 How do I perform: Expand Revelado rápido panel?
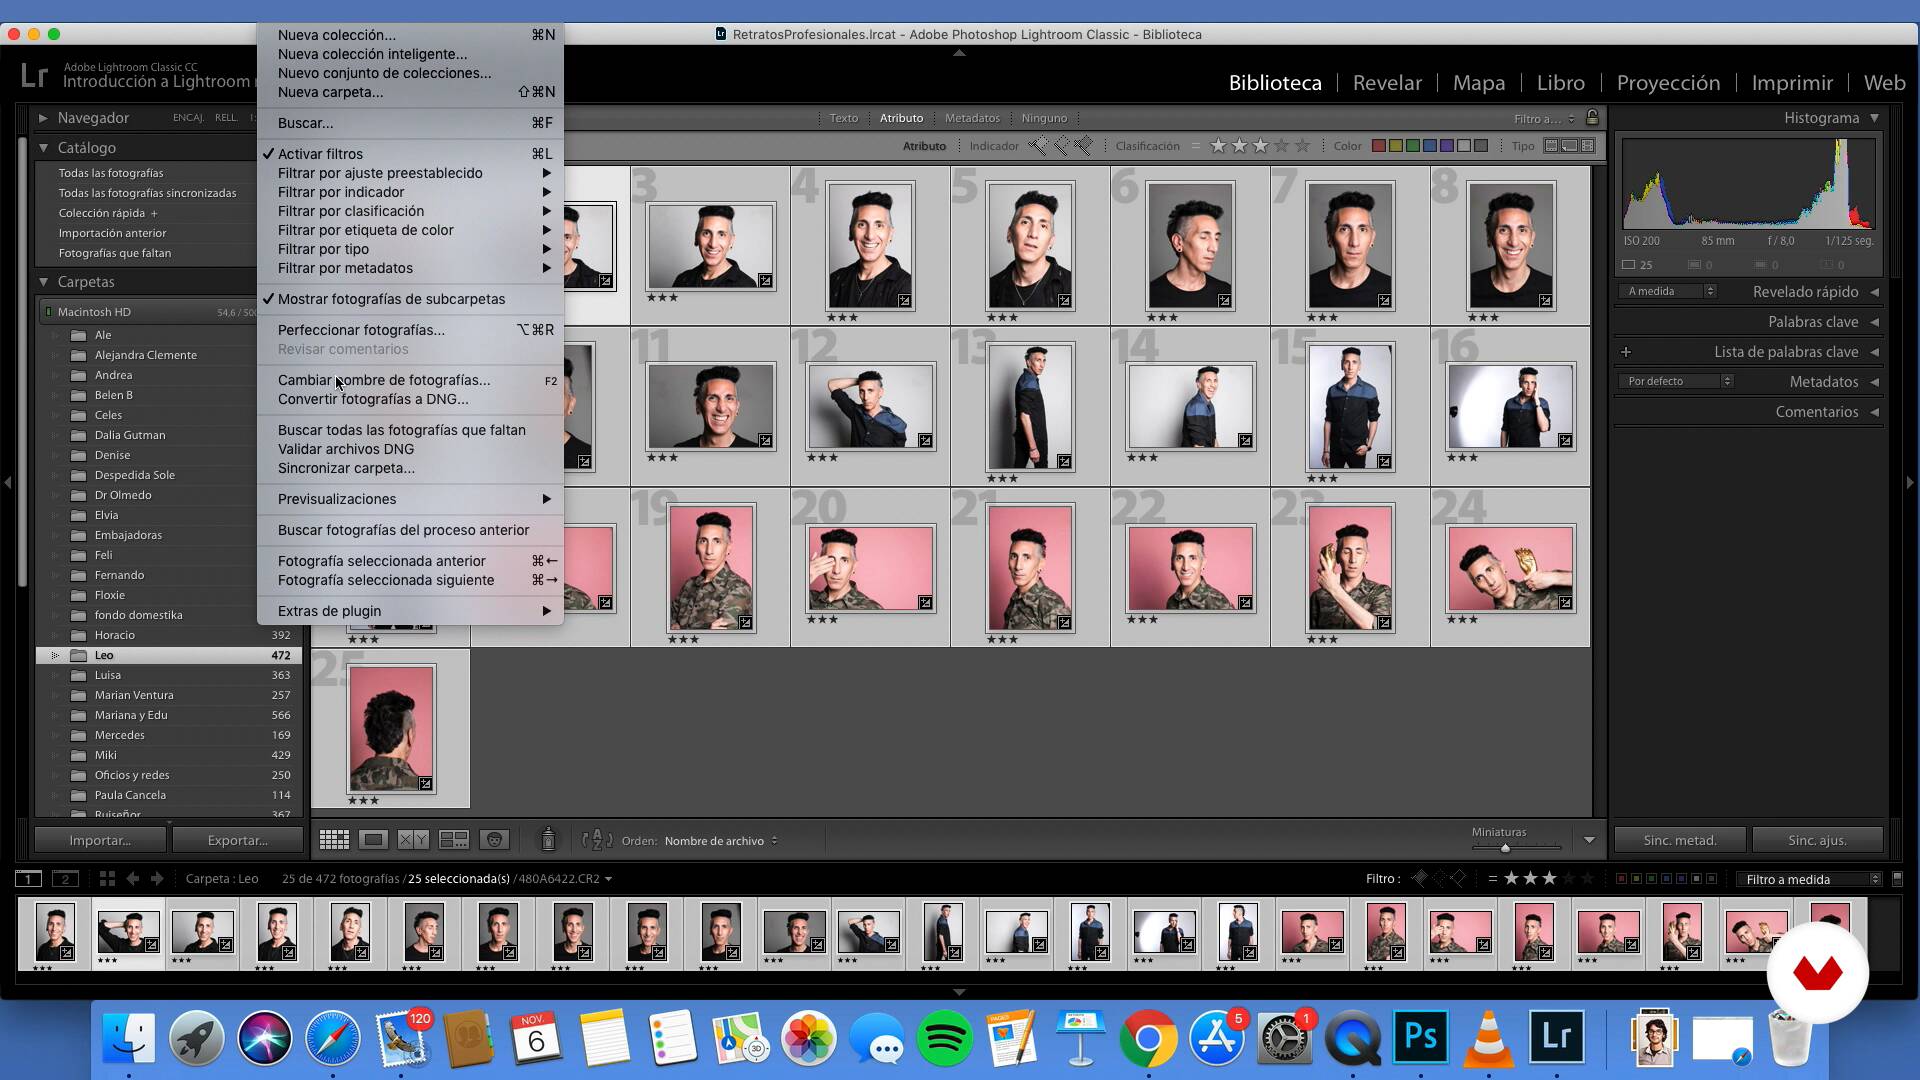click(1875, 292)
